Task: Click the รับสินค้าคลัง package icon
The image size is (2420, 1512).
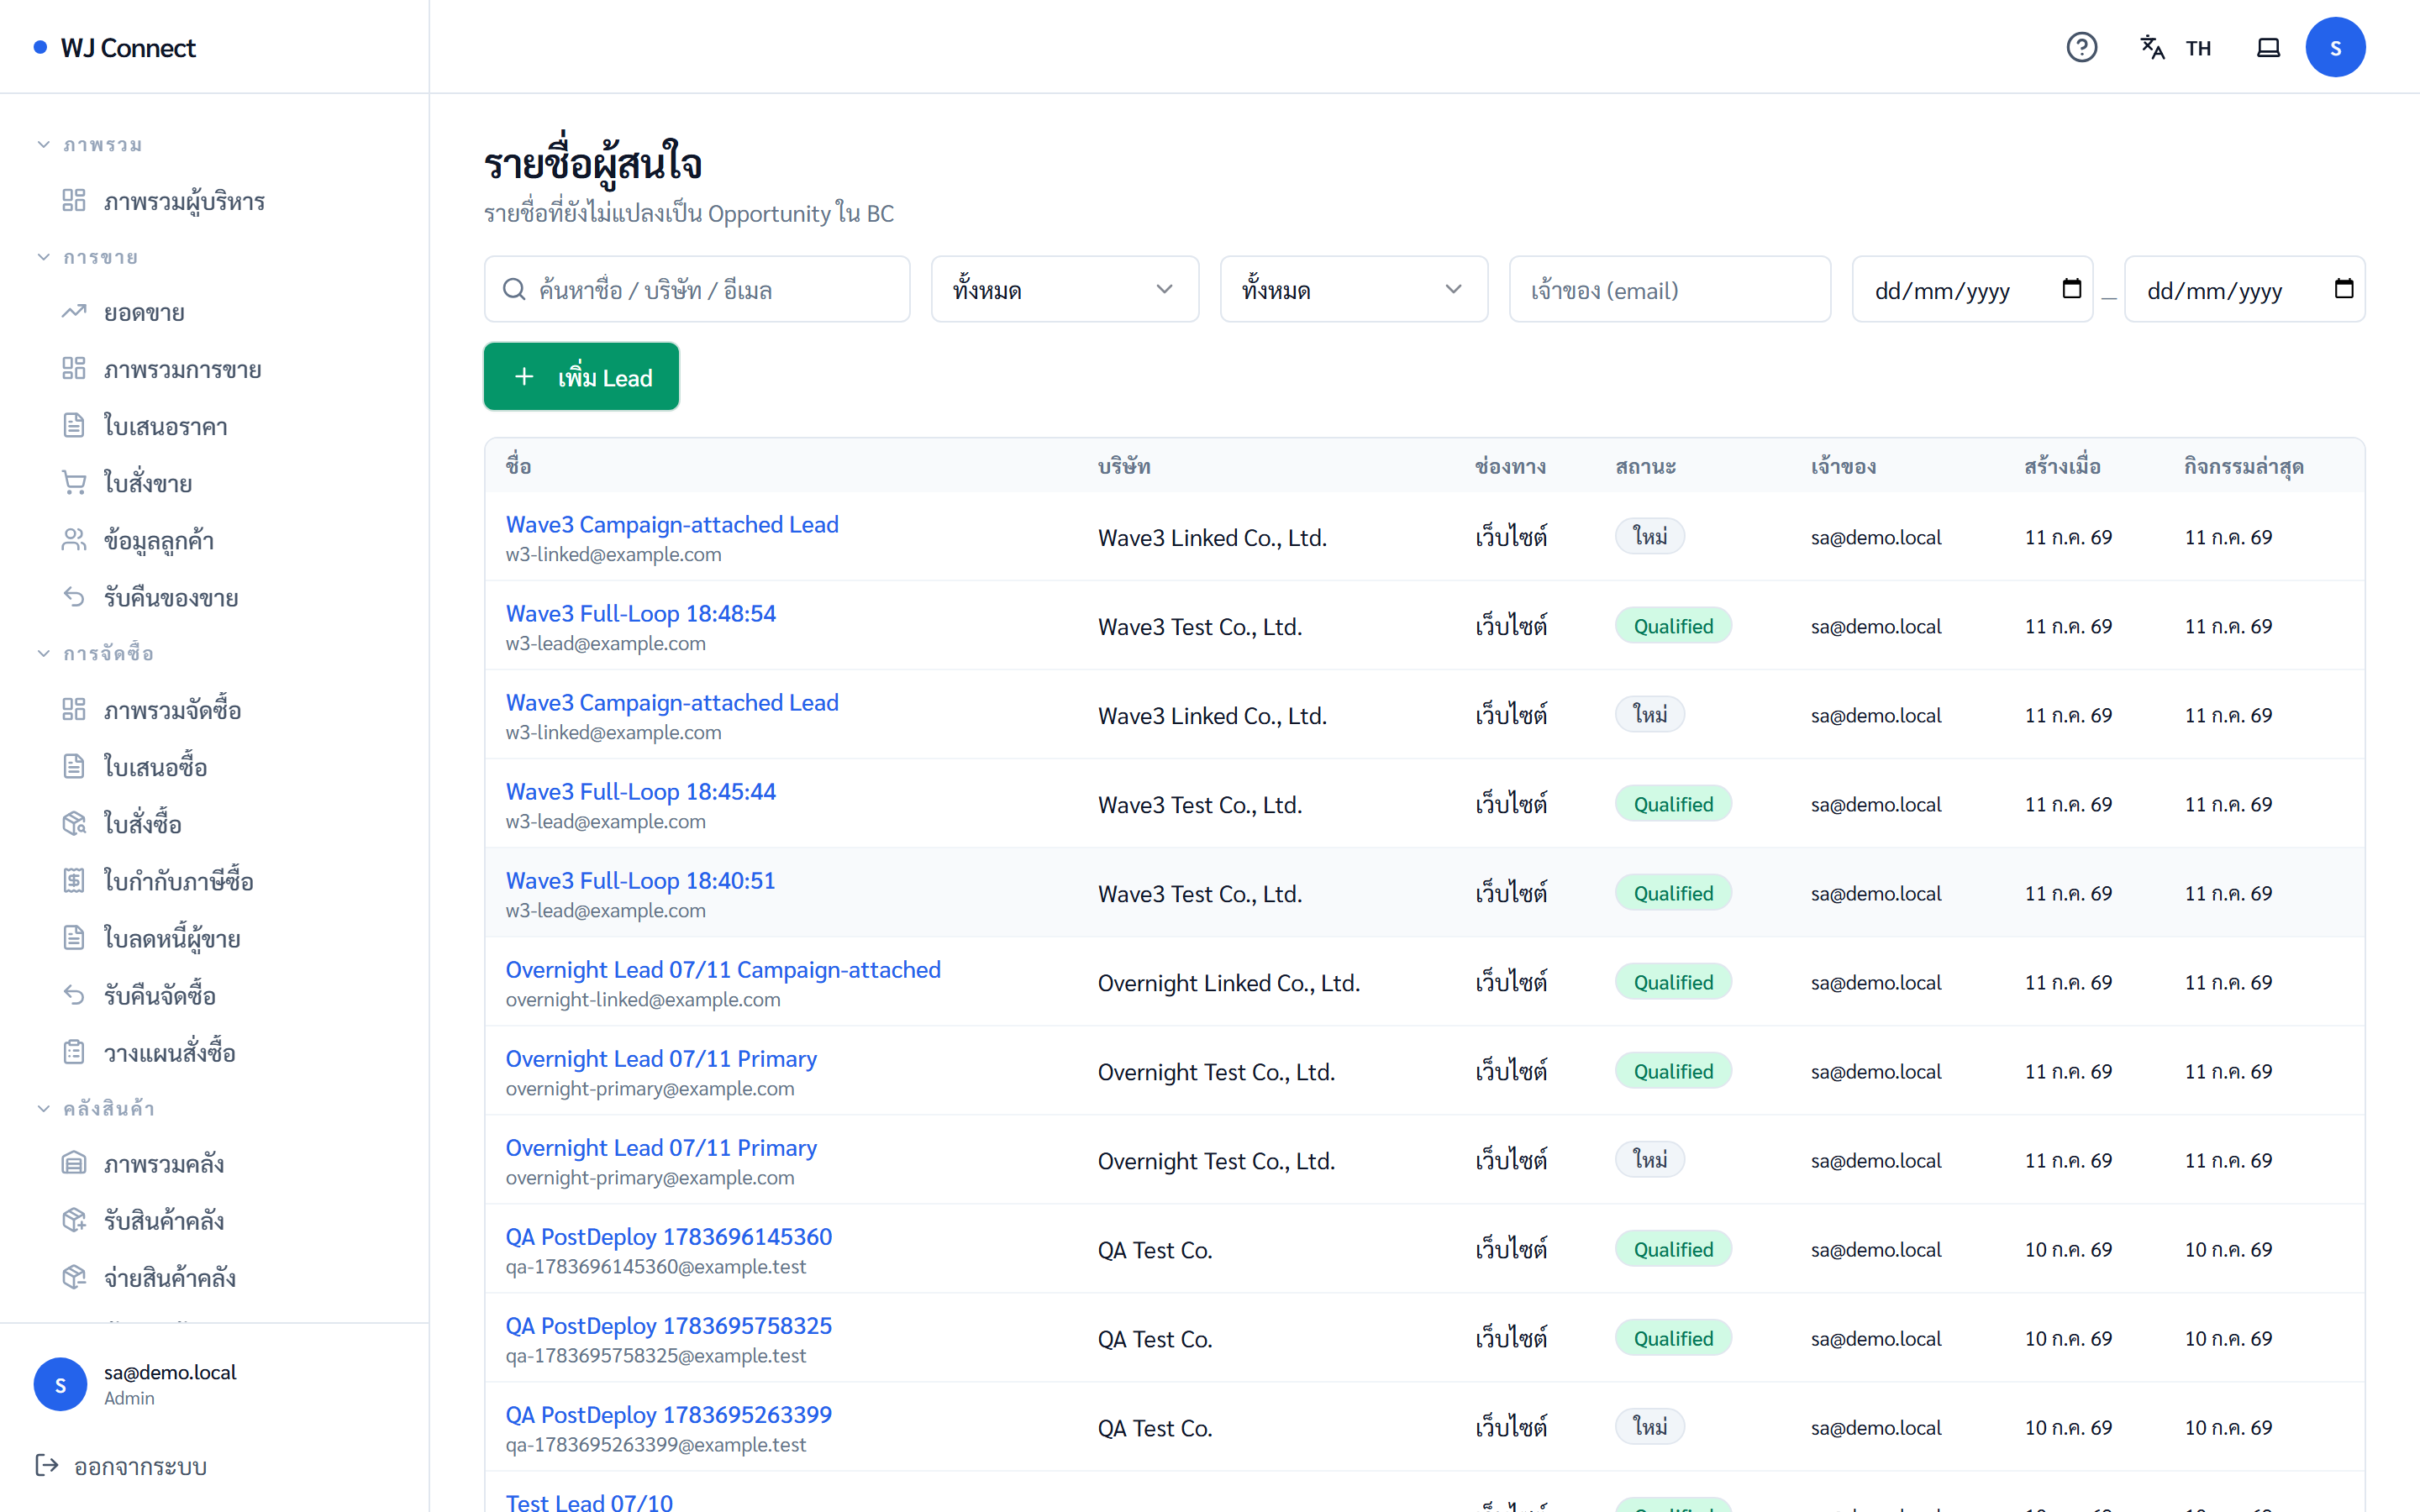Action: [x=74, y=1221]
